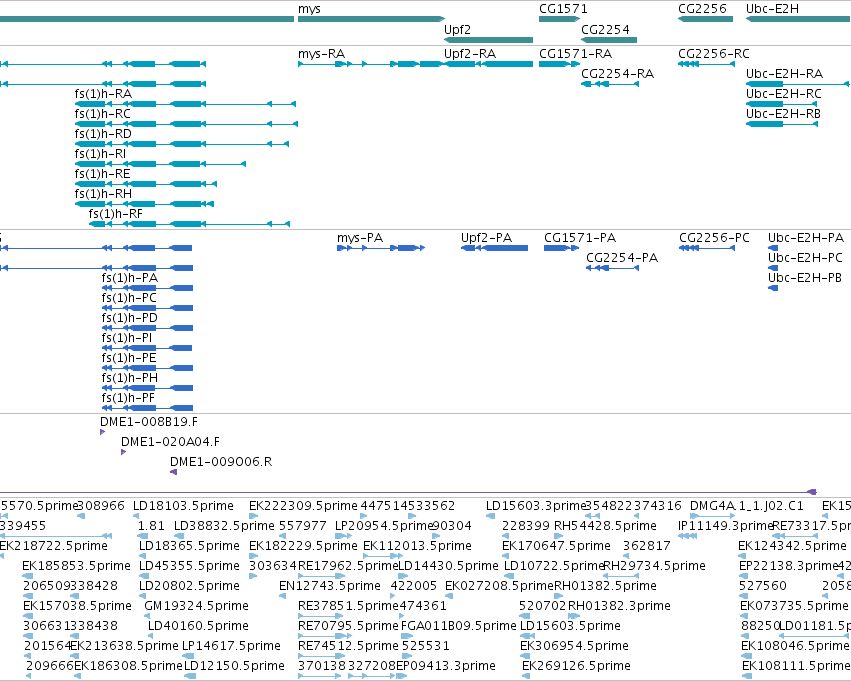Select the CG1571-RA transcript
The height and width of the screenshot is (681, 851).
pos(560,64)
